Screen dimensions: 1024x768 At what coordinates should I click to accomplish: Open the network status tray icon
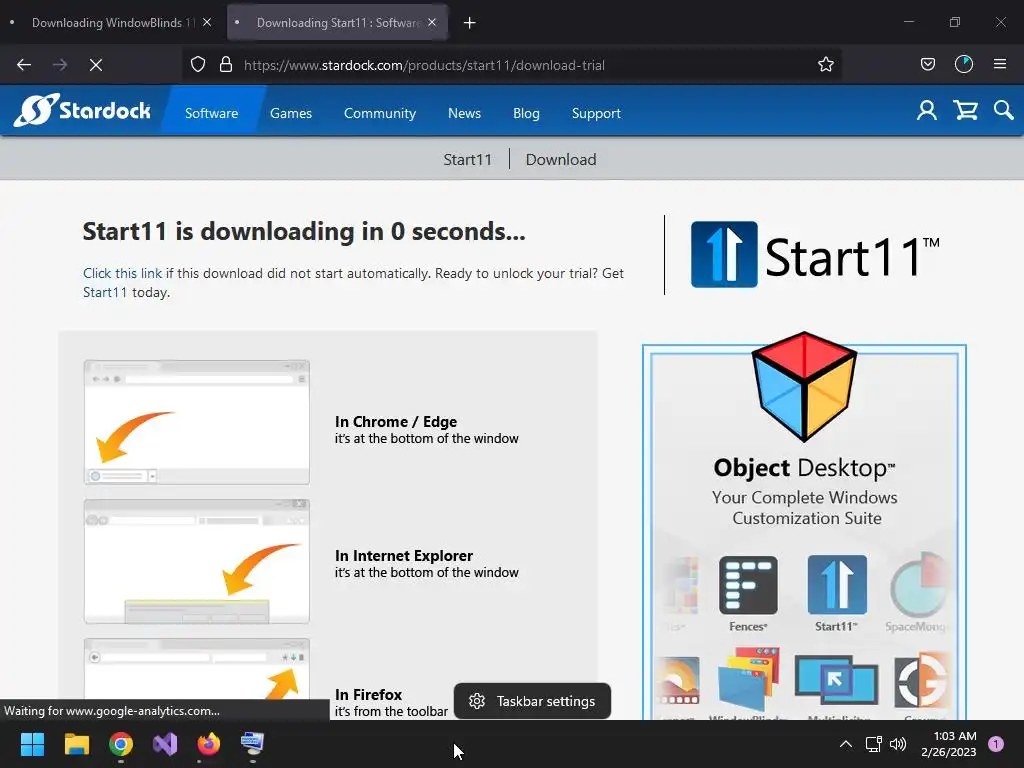click(x=873, y=744)
